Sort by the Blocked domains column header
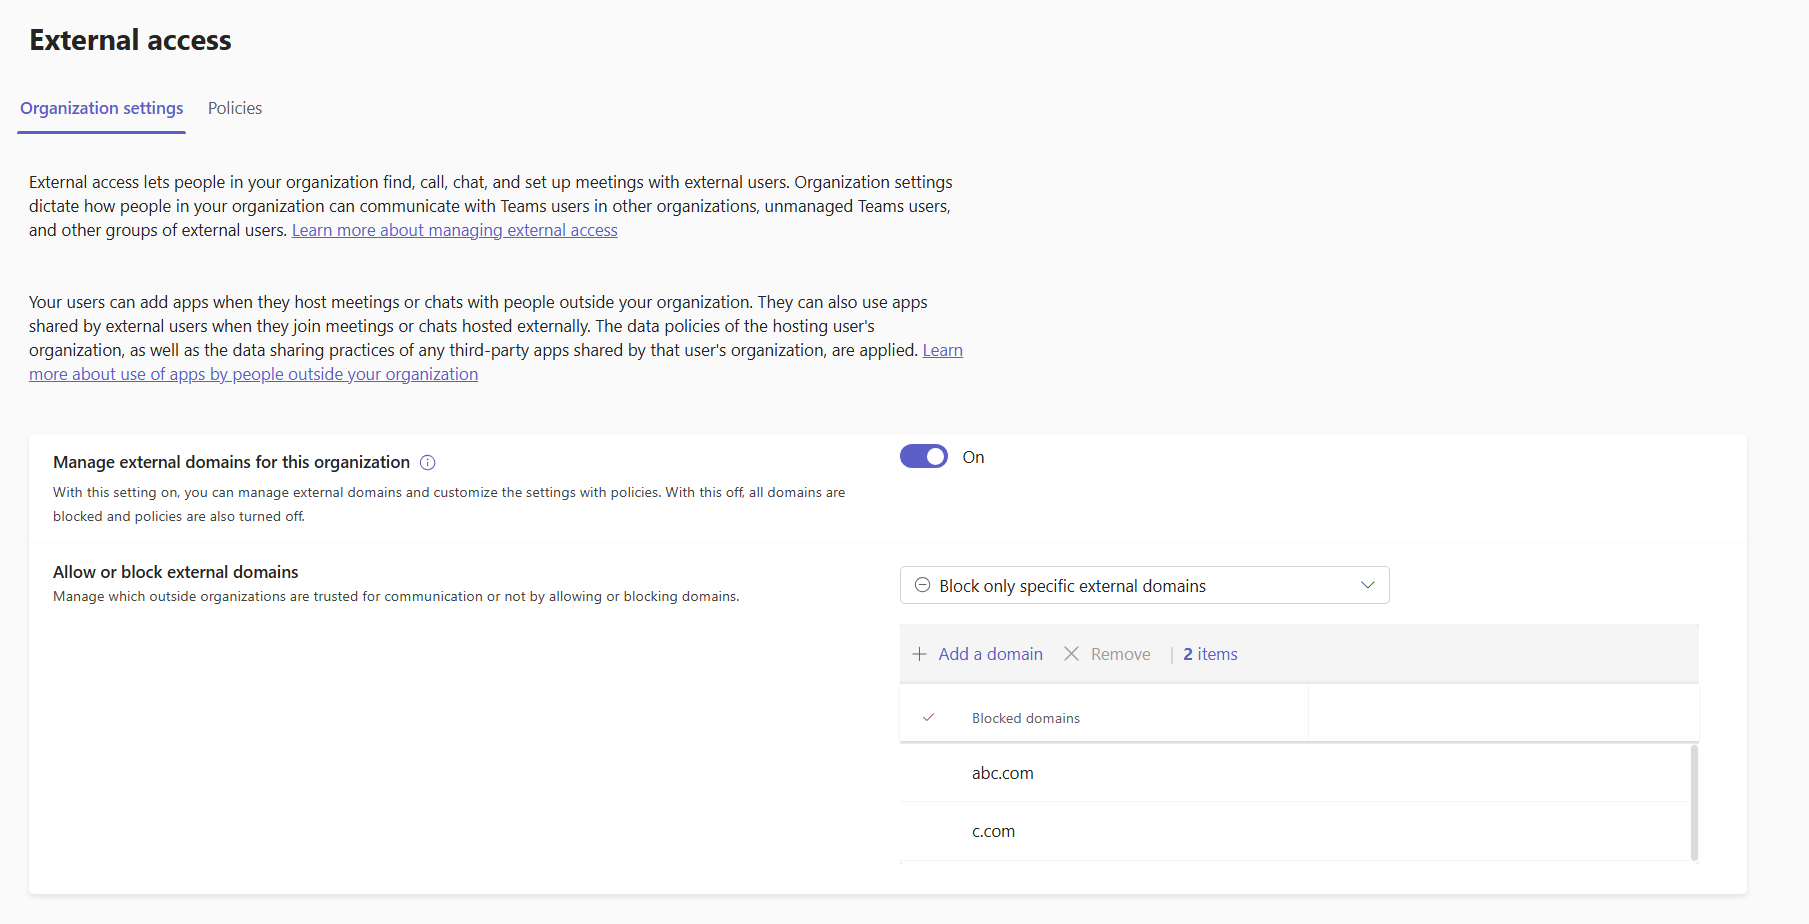Image resolution: width=1809 pixels, height=924 pixels. point(1025,718)
